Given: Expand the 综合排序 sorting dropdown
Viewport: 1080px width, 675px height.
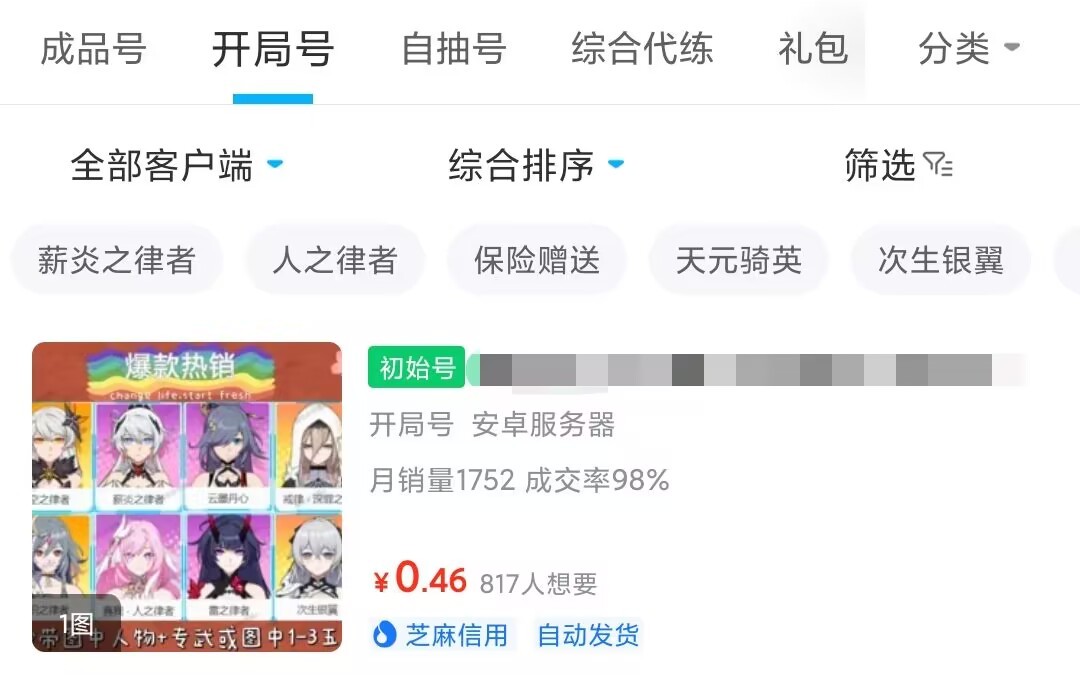Looking at the screenshot, I should pos(536,165).
